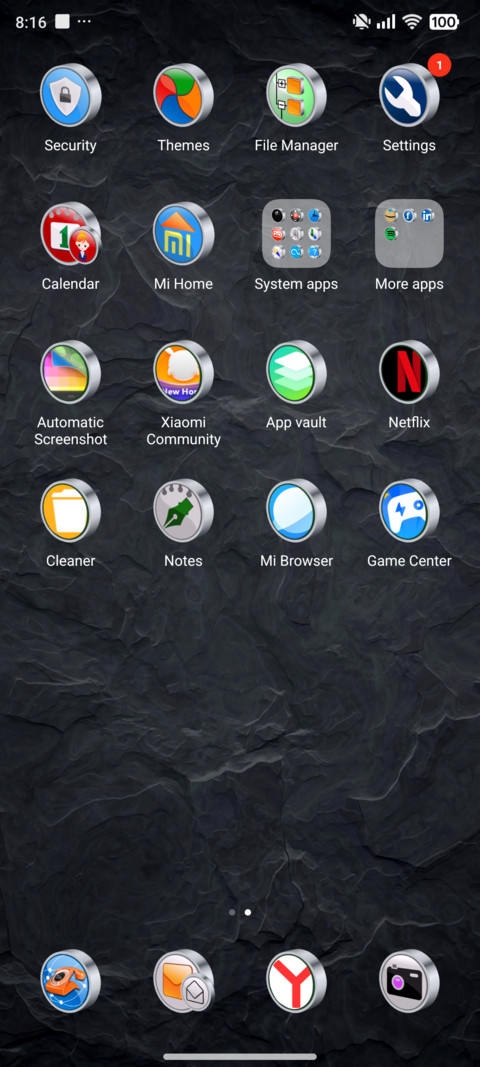The height and width of the screenshot is (1067, 480).
Task: Tap the 8:16 clock in status bar
Action: coord(31,22)
